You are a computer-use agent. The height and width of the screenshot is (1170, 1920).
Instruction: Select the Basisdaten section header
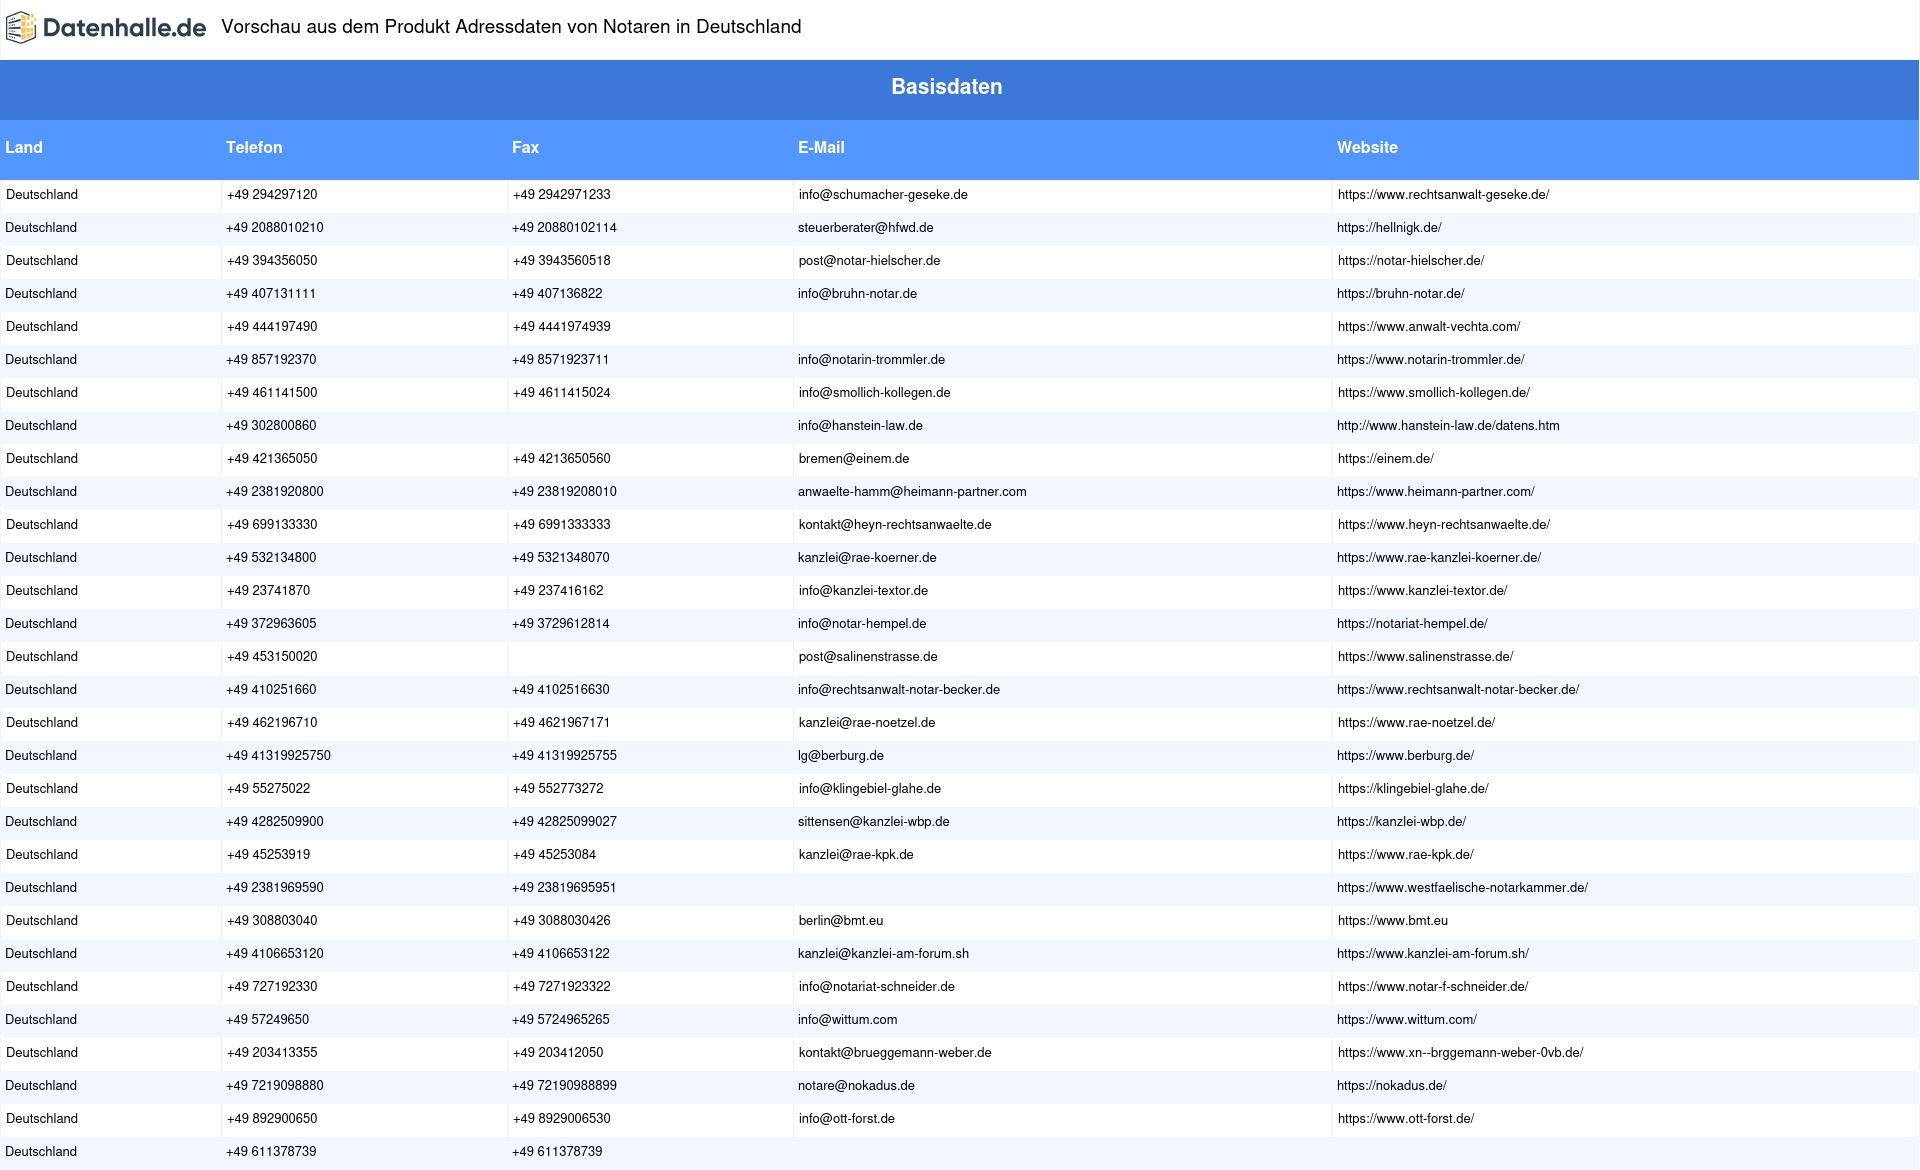point(947,87)
